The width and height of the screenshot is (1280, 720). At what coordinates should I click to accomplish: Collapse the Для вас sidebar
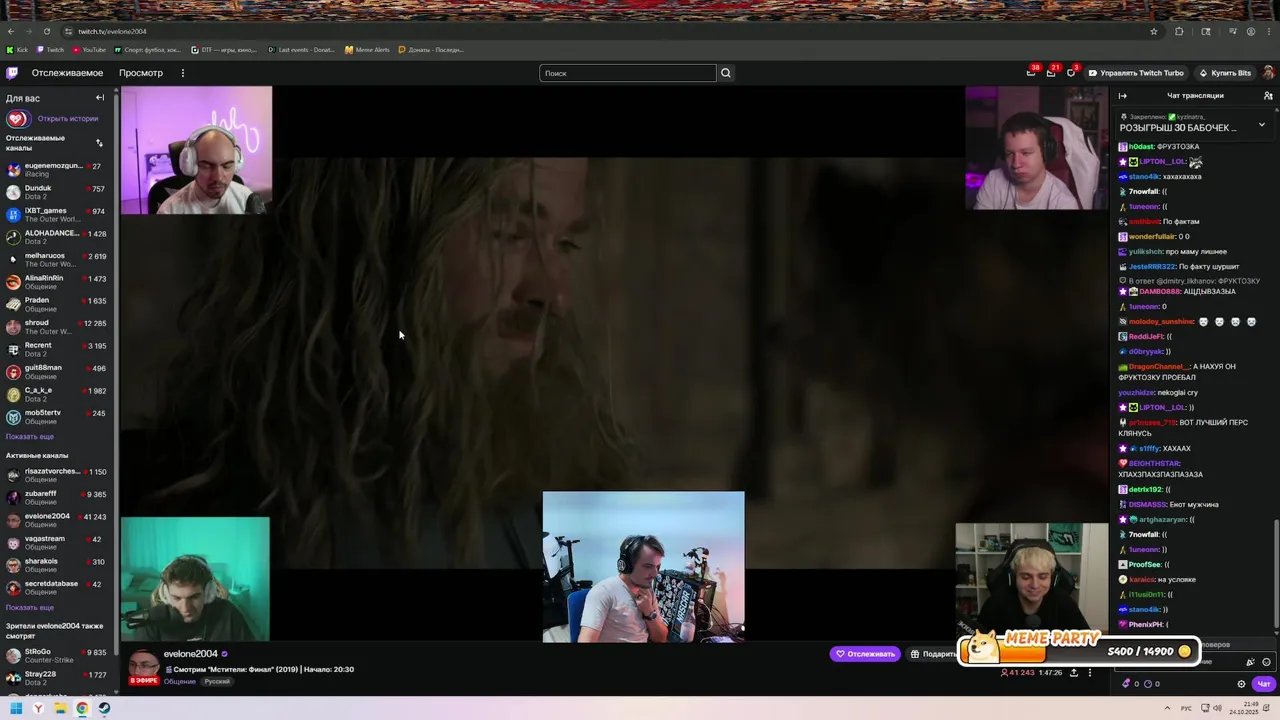(100, 98)
